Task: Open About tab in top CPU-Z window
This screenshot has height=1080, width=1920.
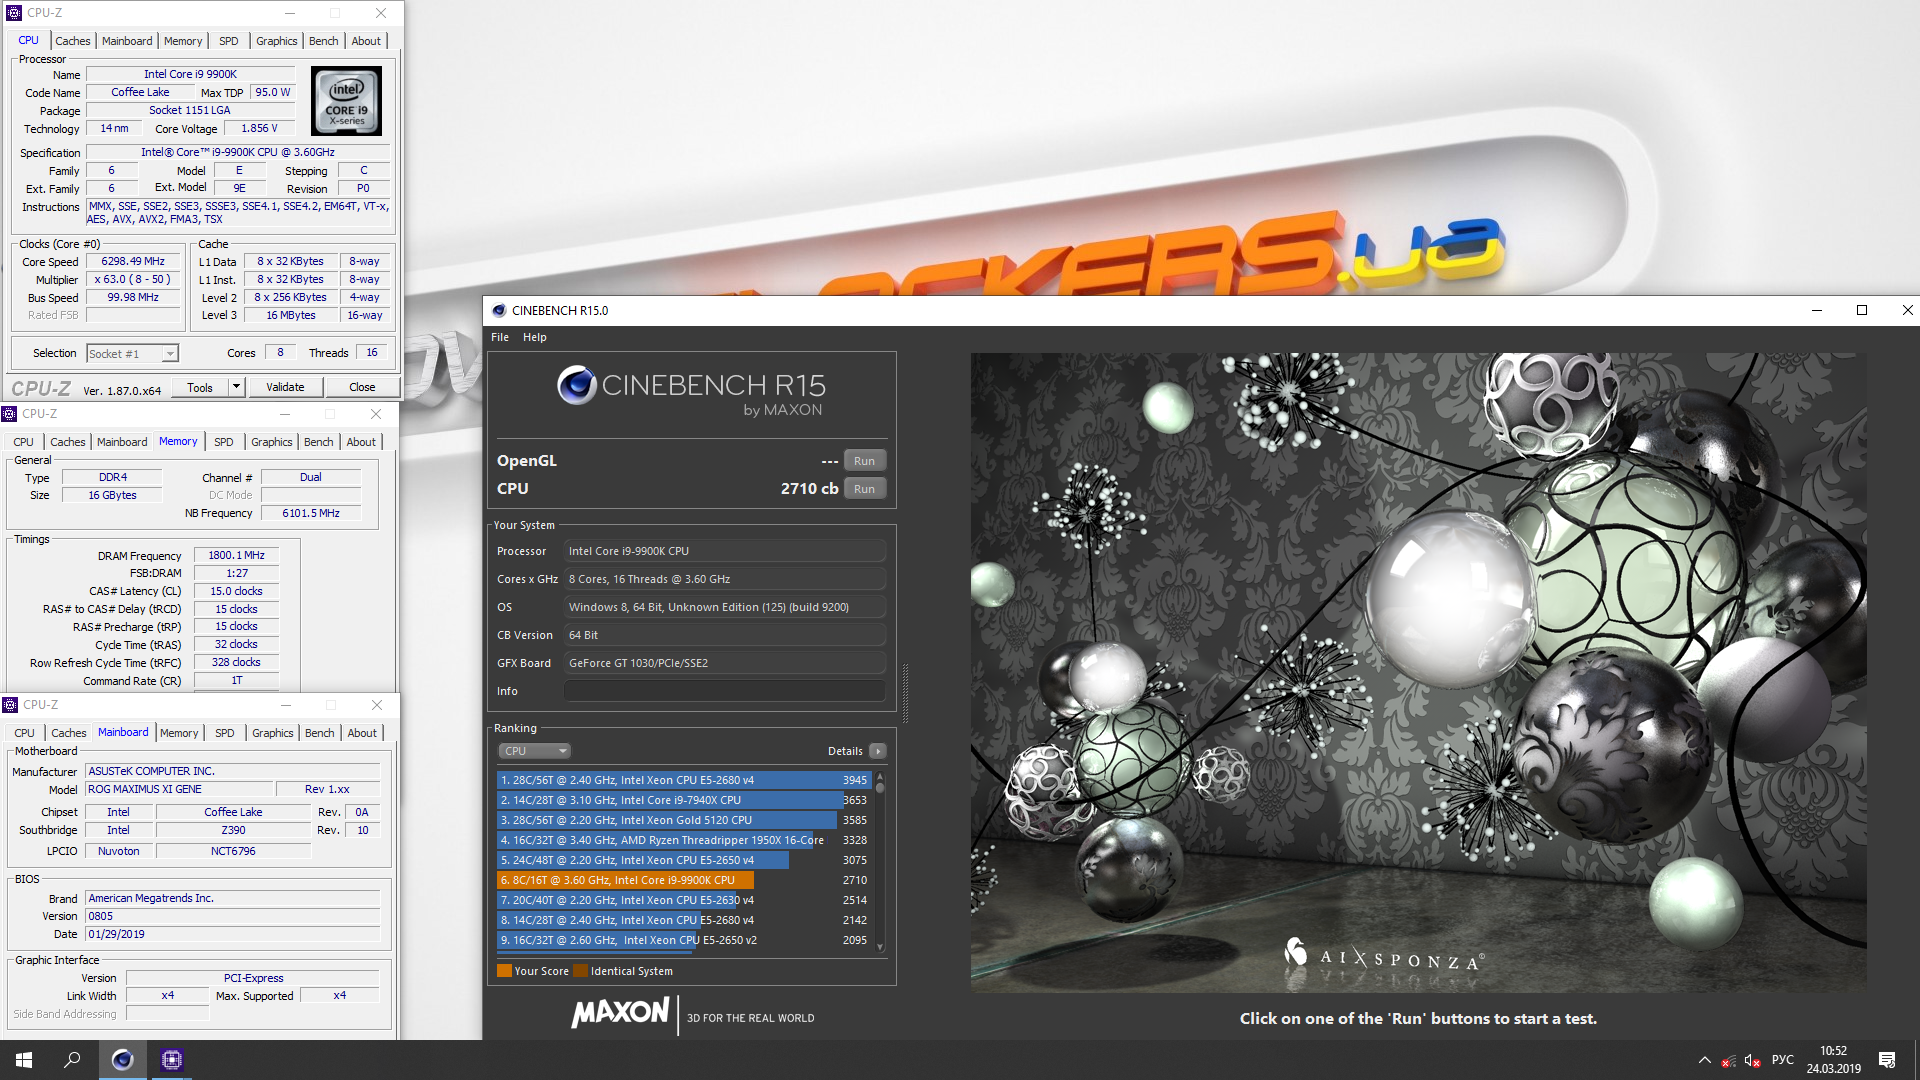Action: click(x=366, y=41)
